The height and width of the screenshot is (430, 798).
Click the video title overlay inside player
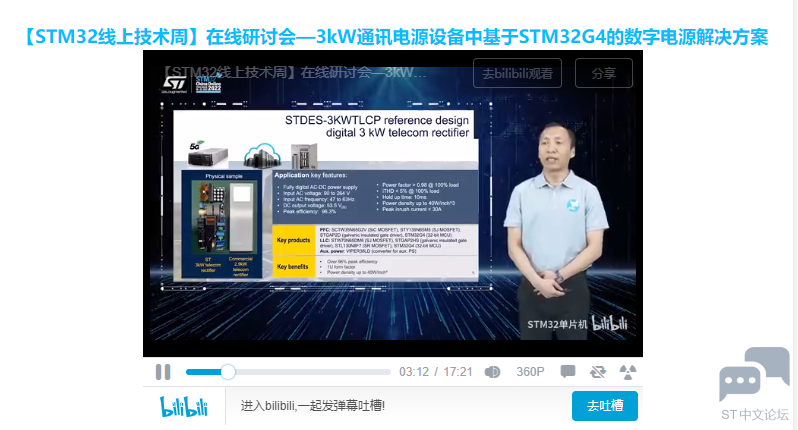pyautogui.click(x=295, y=73)
